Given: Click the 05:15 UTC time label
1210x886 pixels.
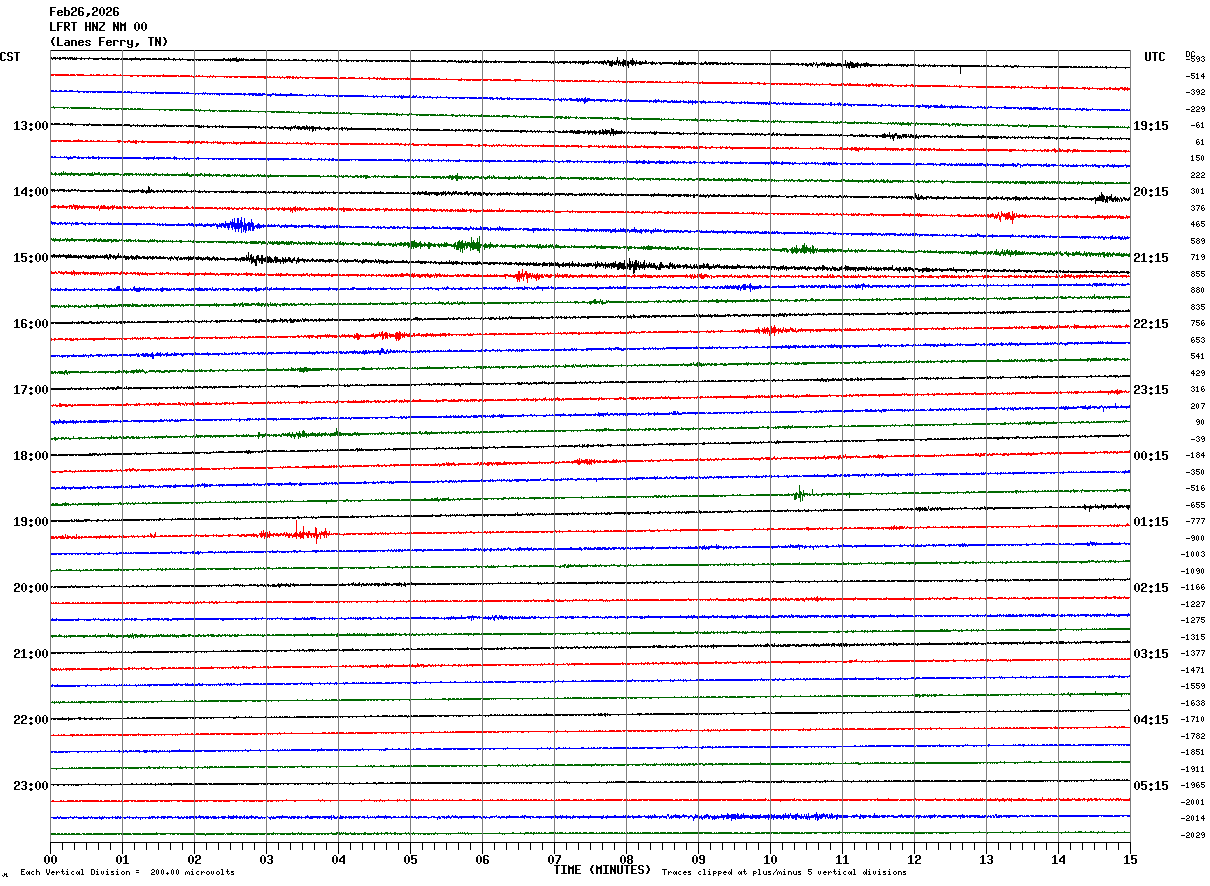Looking at the screenshot, I should click(x=1150, y=786).
